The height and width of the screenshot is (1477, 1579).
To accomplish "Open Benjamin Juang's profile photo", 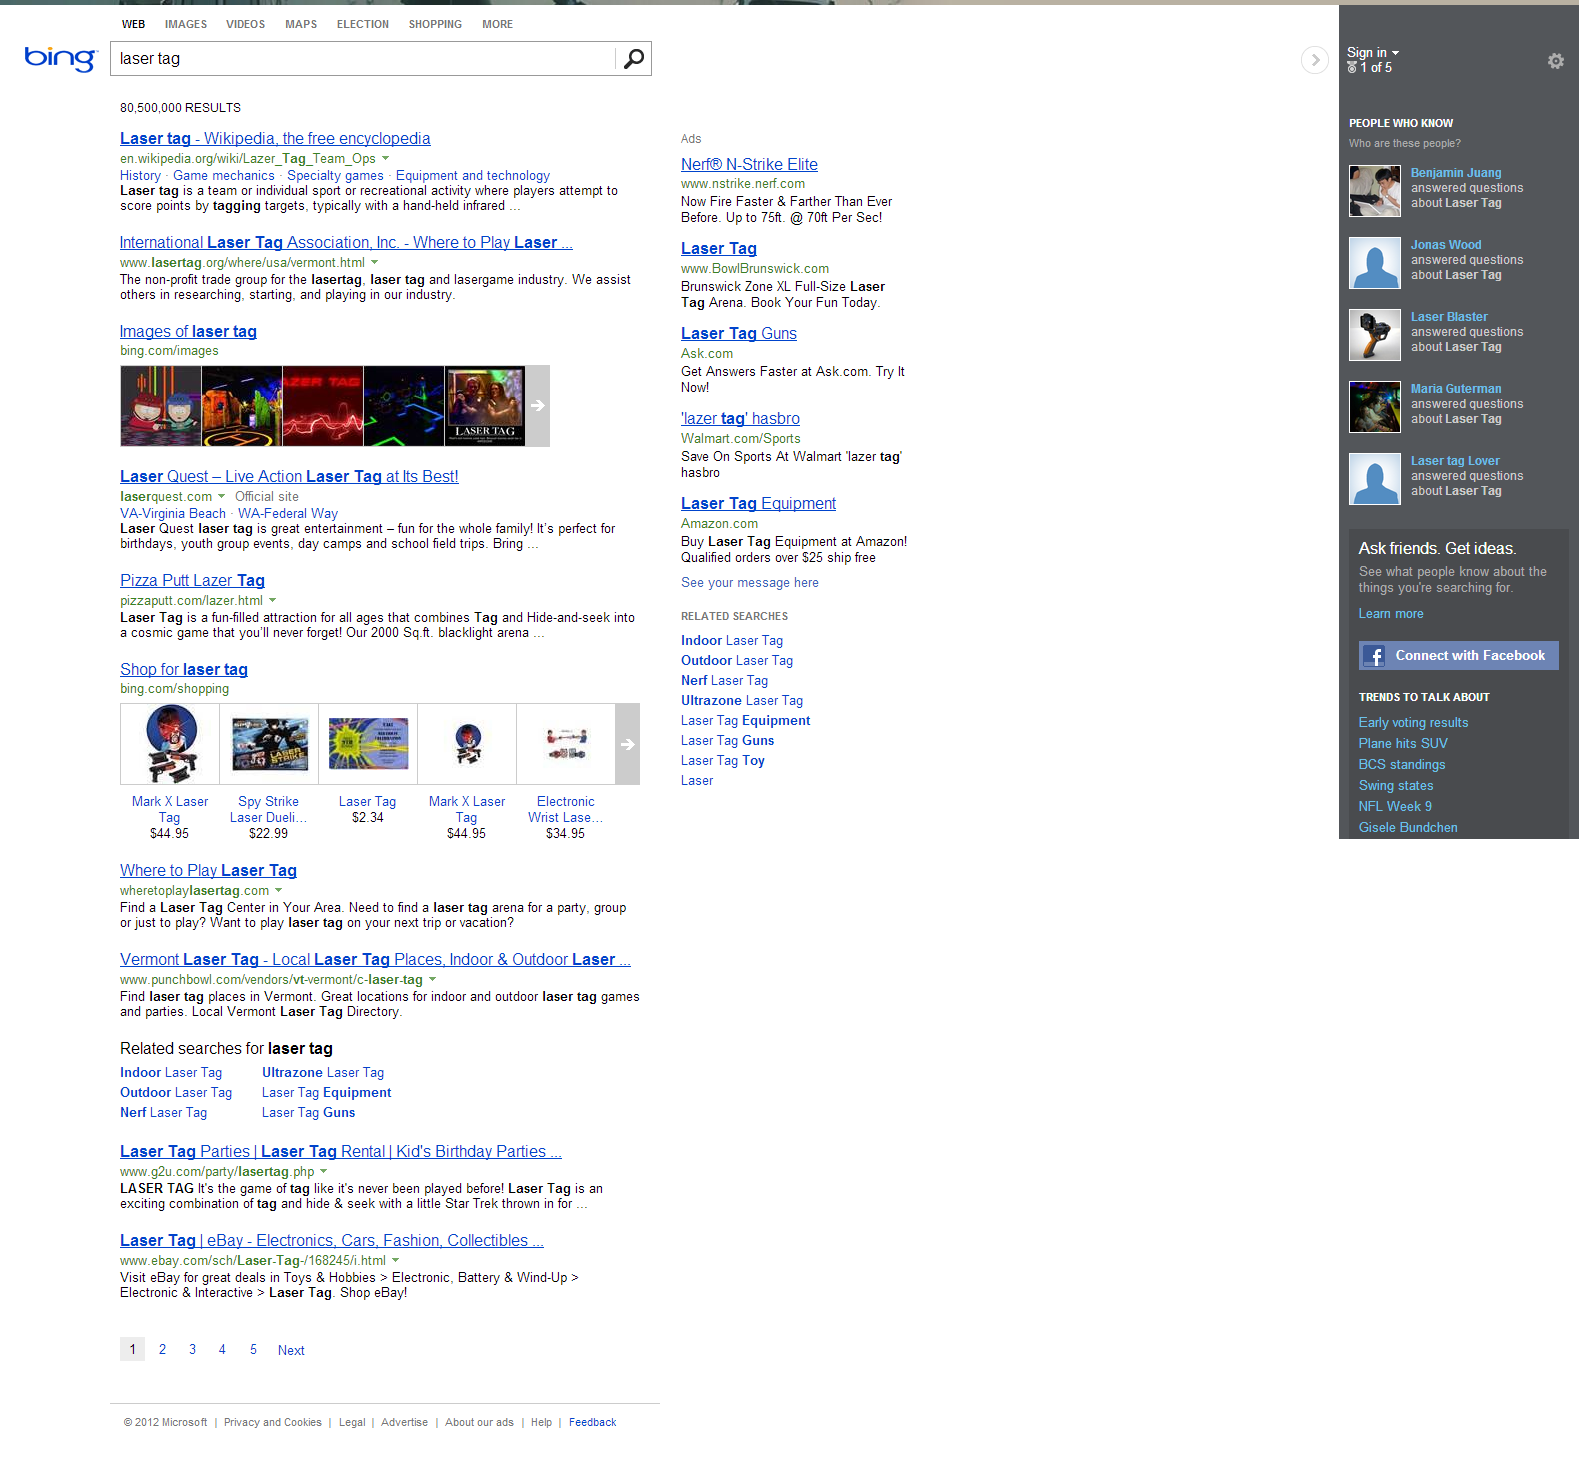I will click(1374, 191).
